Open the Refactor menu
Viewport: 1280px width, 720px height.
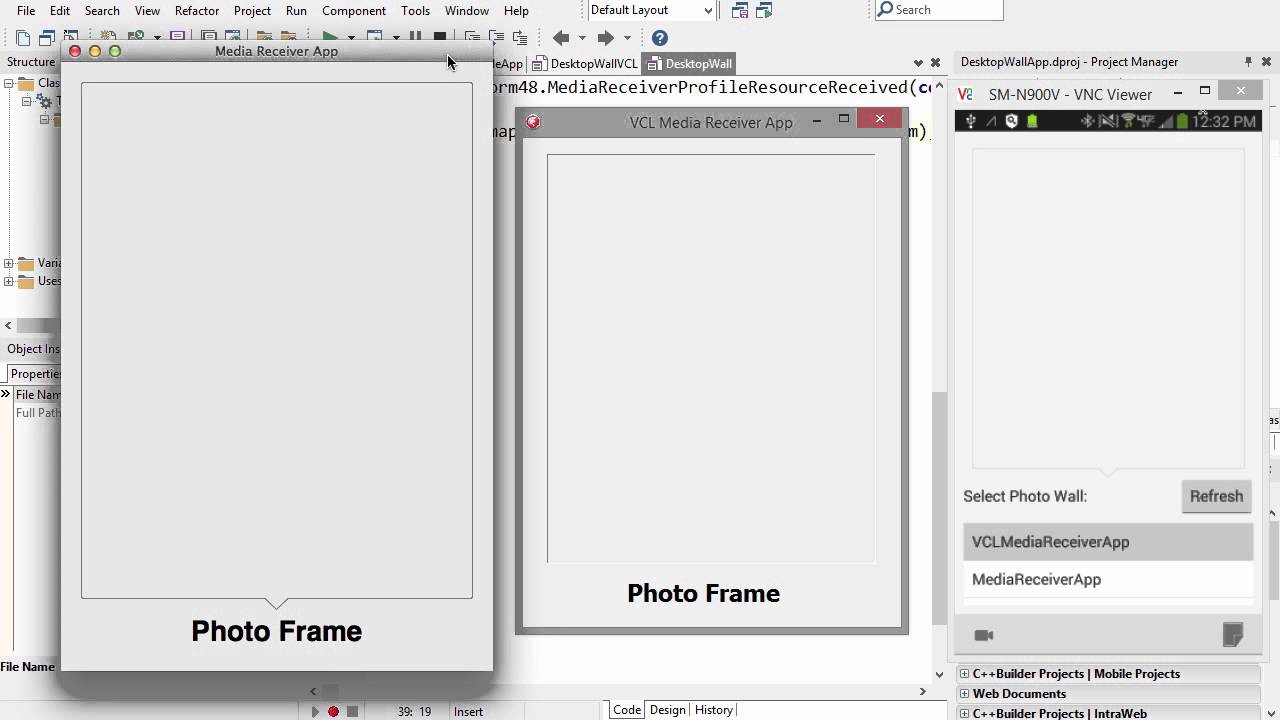pos(197,11)
